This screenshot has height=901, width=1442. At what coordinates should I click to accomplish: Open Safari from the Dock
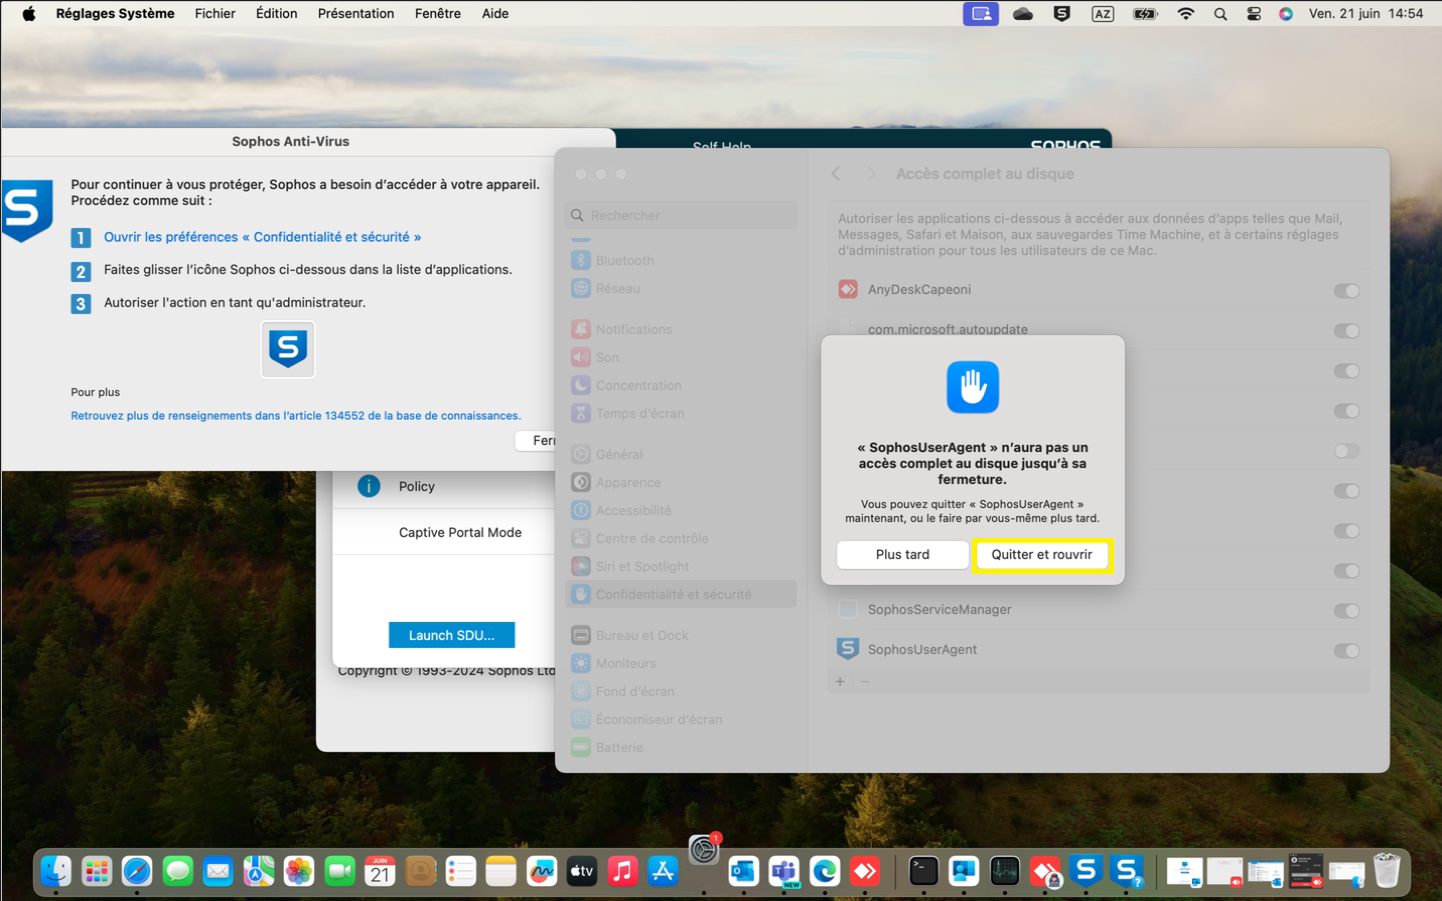[137, 872]
